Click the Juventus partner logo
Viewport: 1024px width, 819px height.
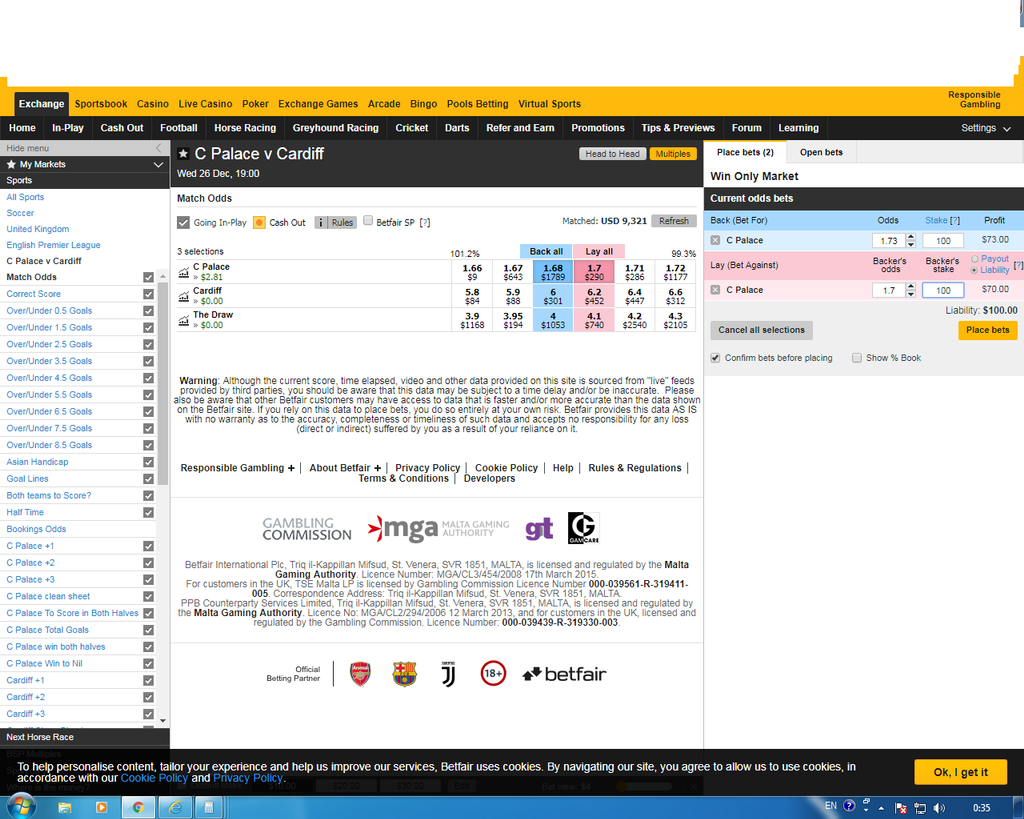(x=448, y=674)
